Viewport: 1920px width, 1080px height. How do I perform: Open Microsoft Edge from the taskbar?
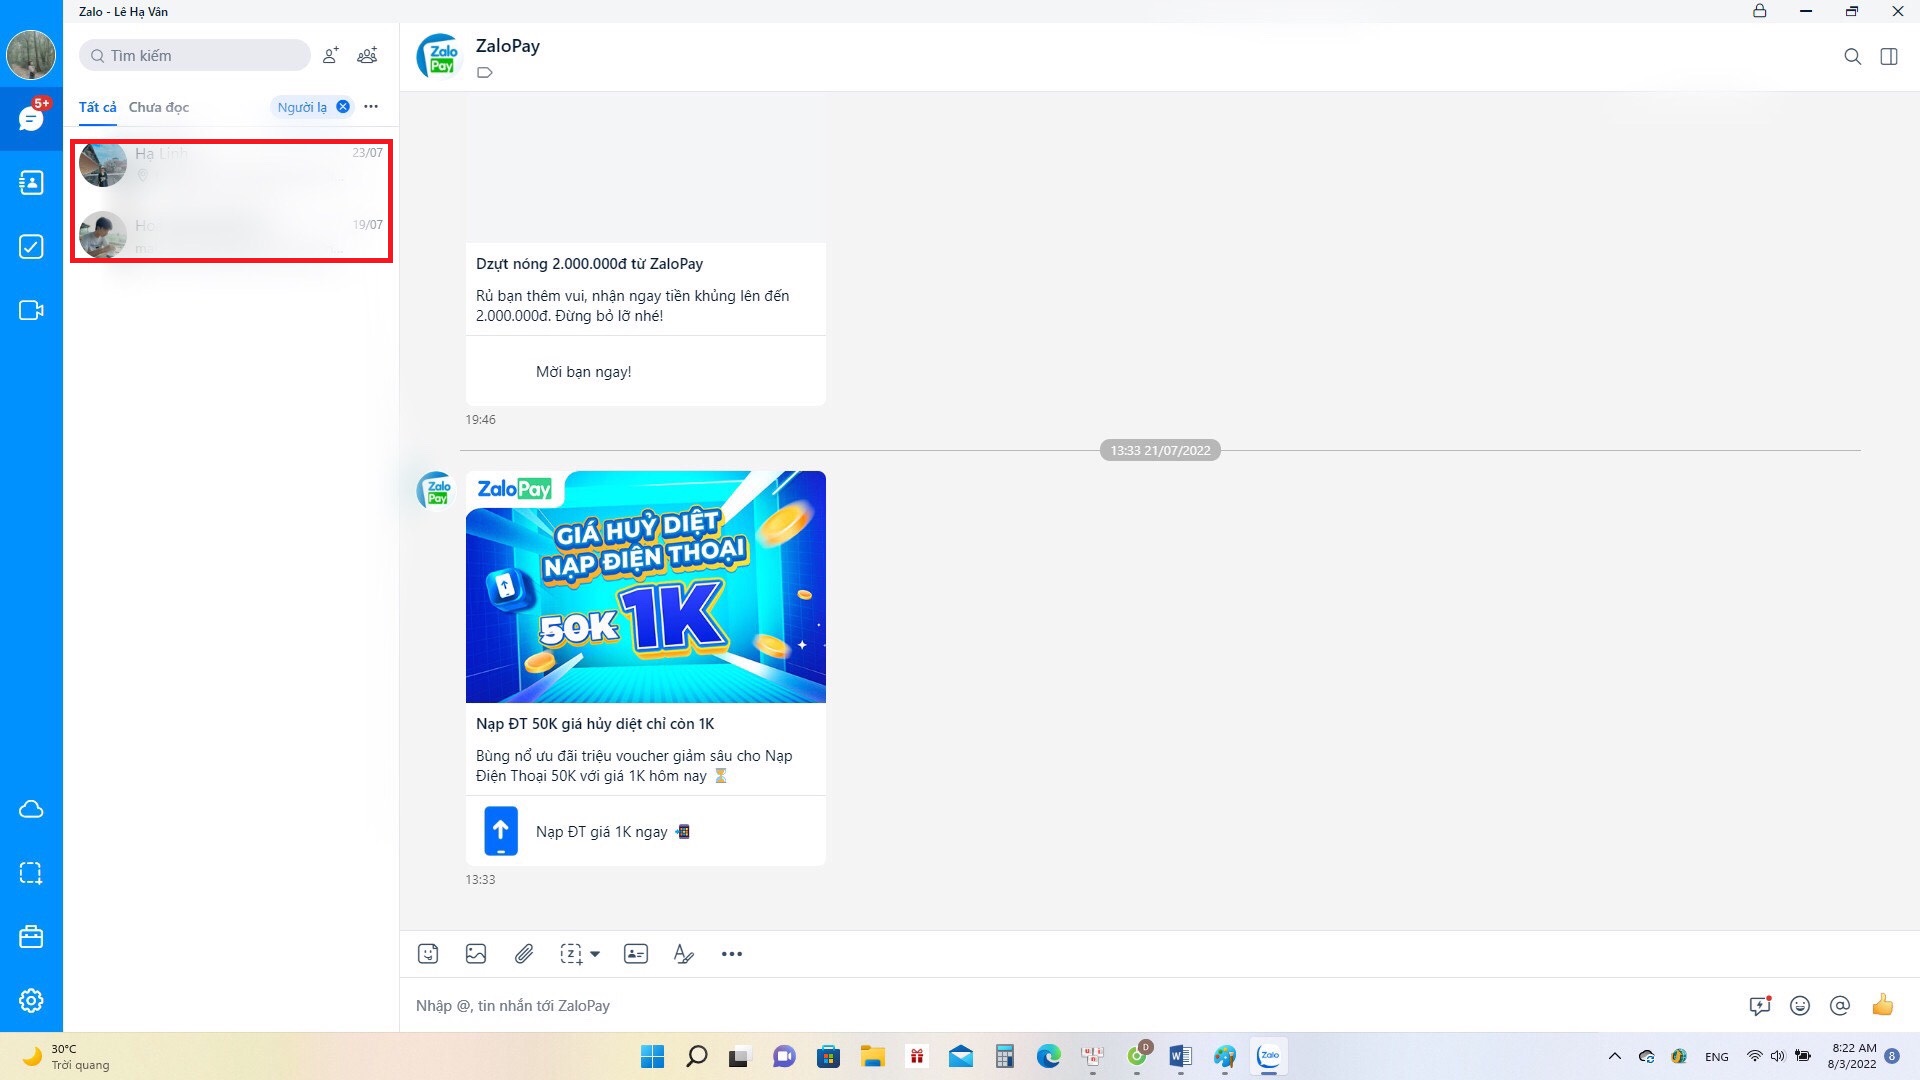(1048, 1056)
